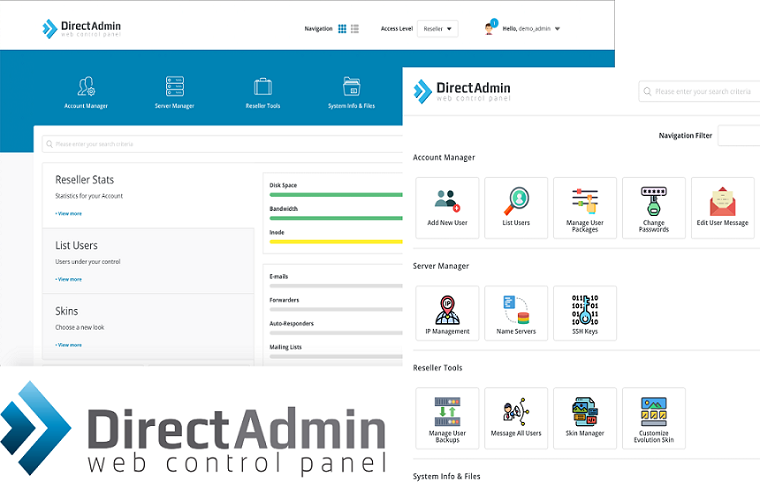
Task: Click the Bandwidth usage bar
Action: pyautogui.click(x=336, y=218)
